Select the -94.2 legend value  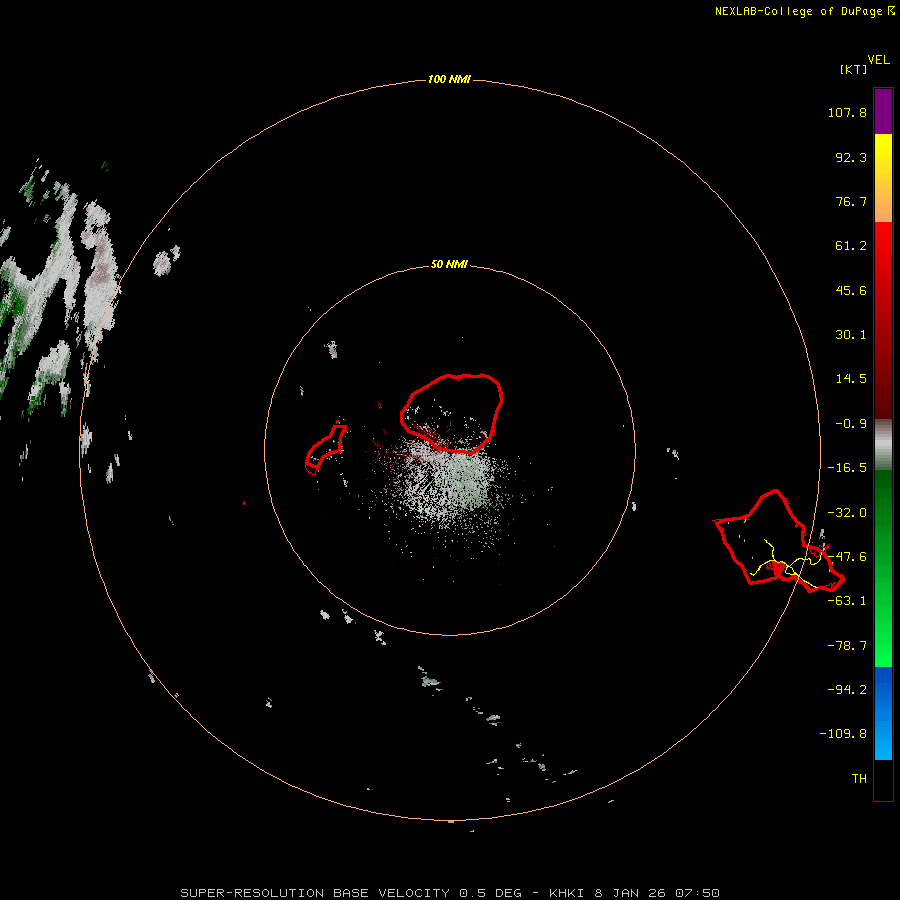tap(847, 689)
